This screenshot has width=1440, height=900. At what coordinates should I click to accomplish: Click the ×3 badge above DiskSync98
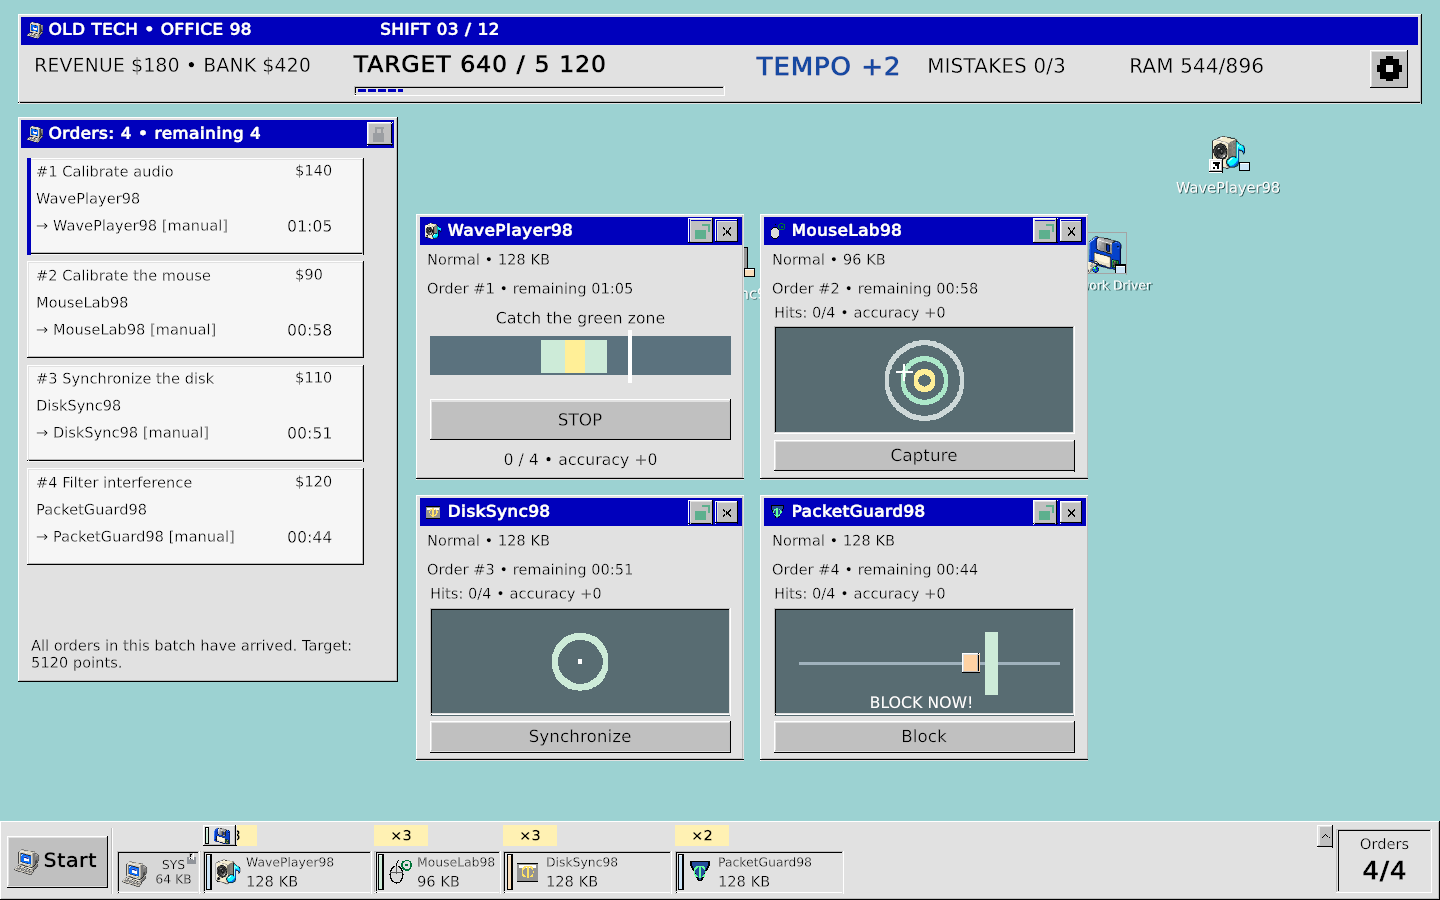coord(530,835)
